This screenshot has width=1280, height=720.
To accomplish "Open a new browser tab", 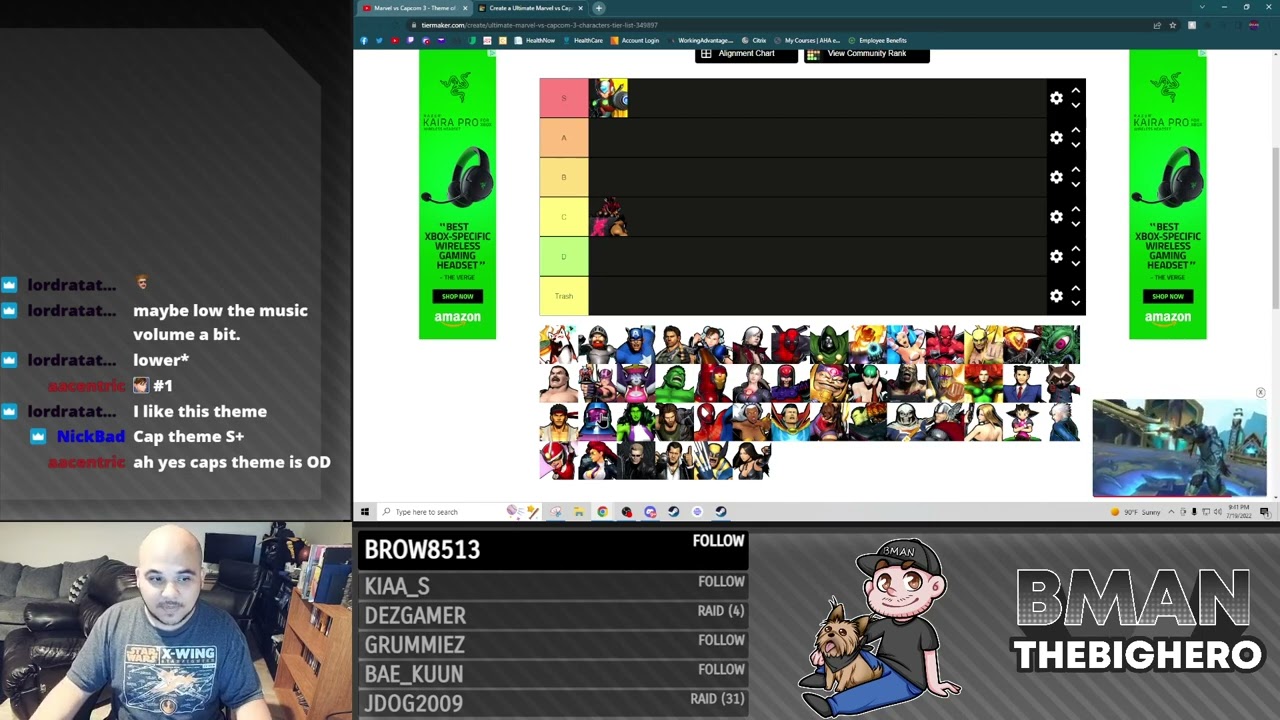I will [x=599, y=8].
